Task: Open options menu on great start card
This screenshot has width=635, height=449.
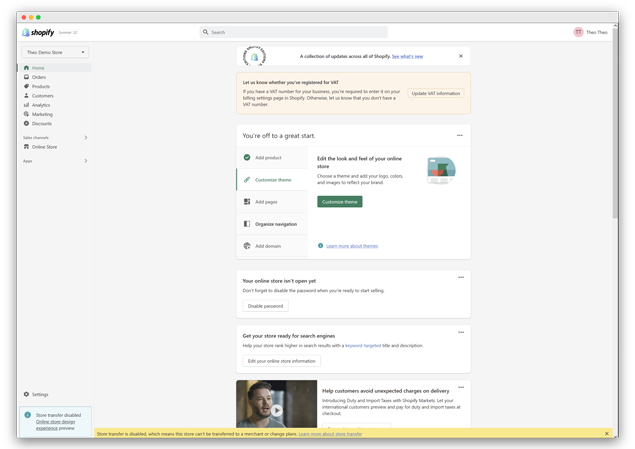Action: coord(460,136)
